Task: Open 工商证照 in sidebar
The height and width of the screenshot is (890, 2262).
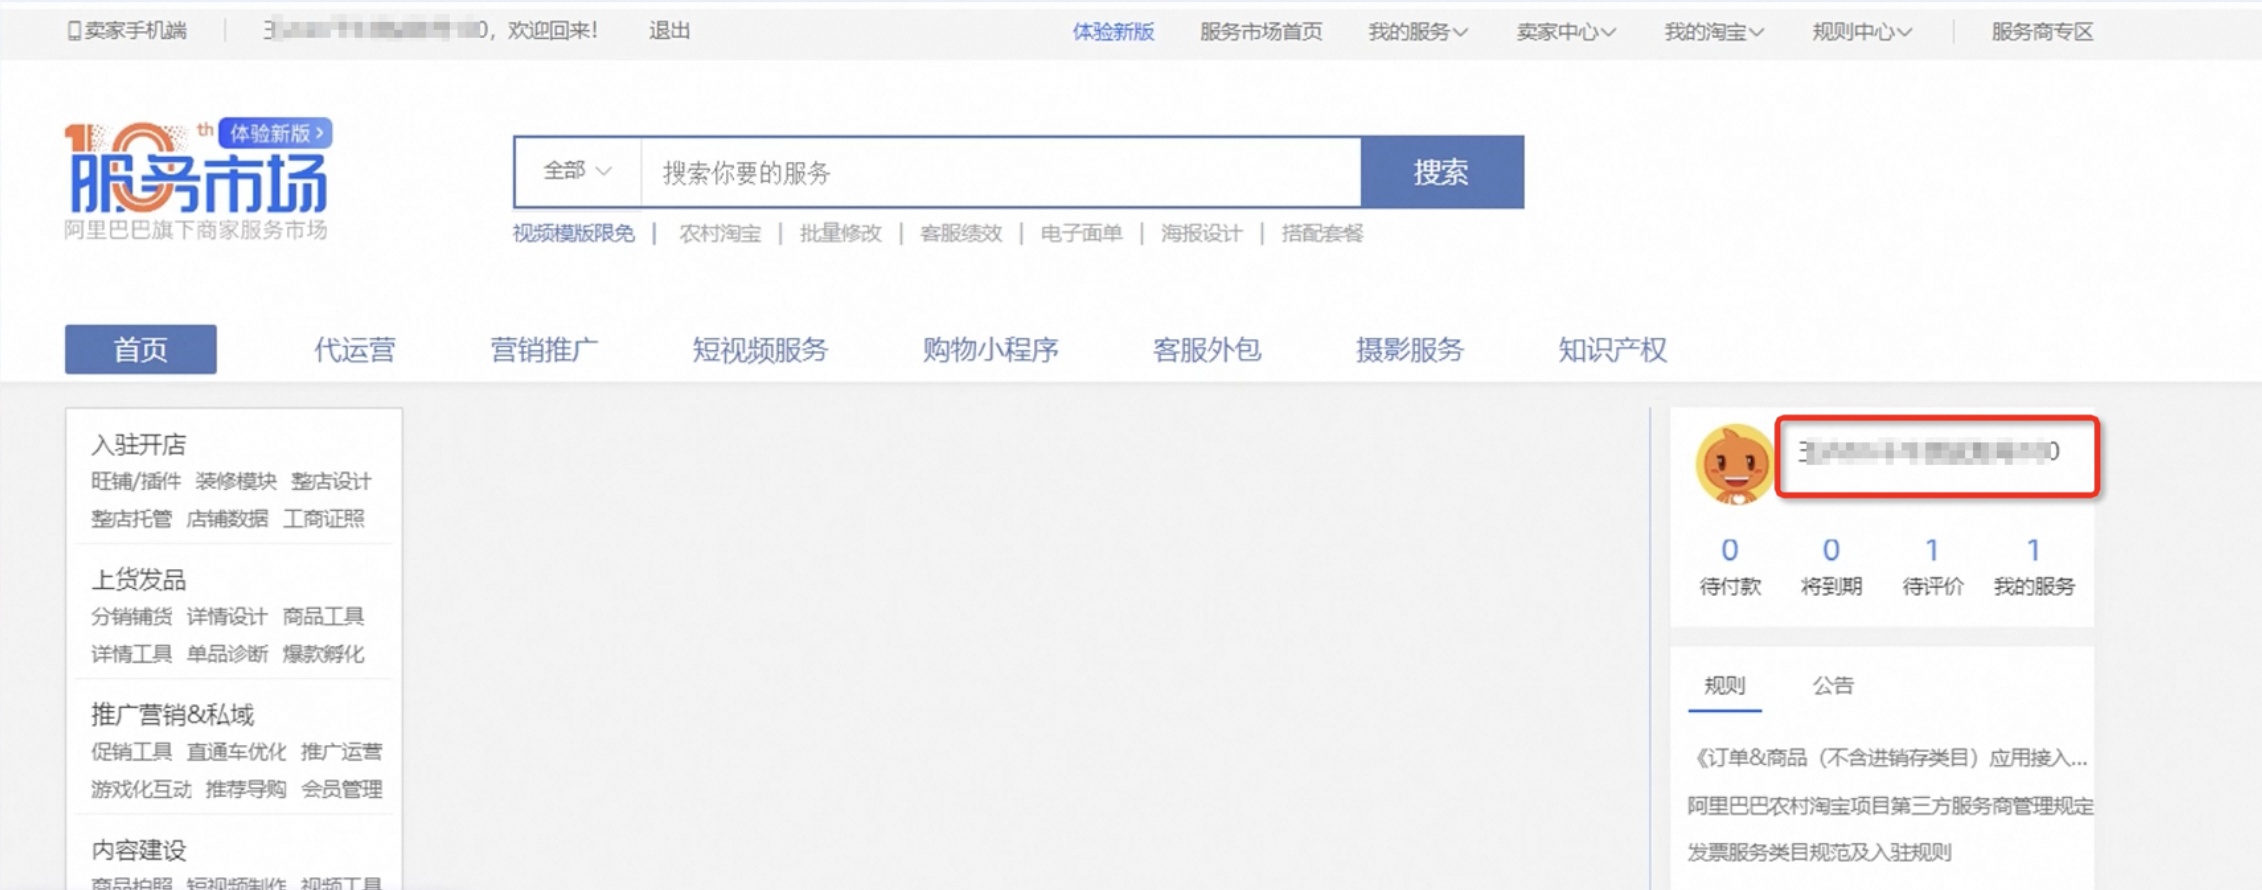Action: pyautogui.click(x=323, y=518)
